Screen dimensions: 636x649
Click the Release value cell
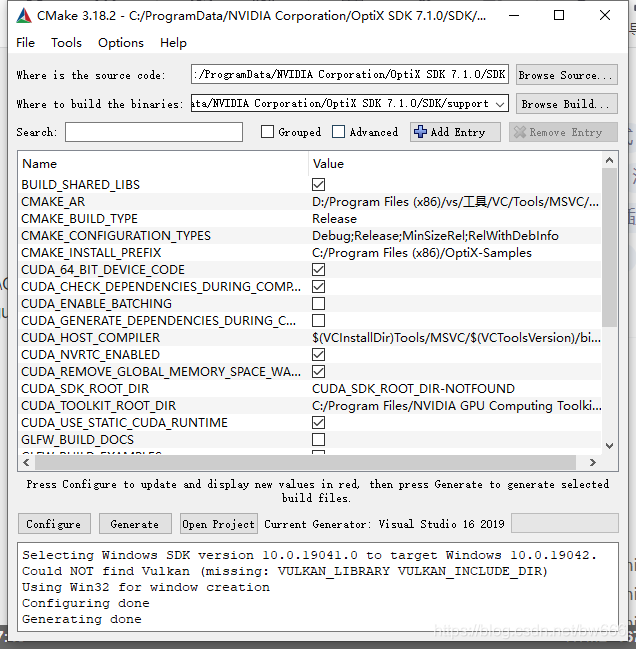pyautogui.click(x=334, y=219)
